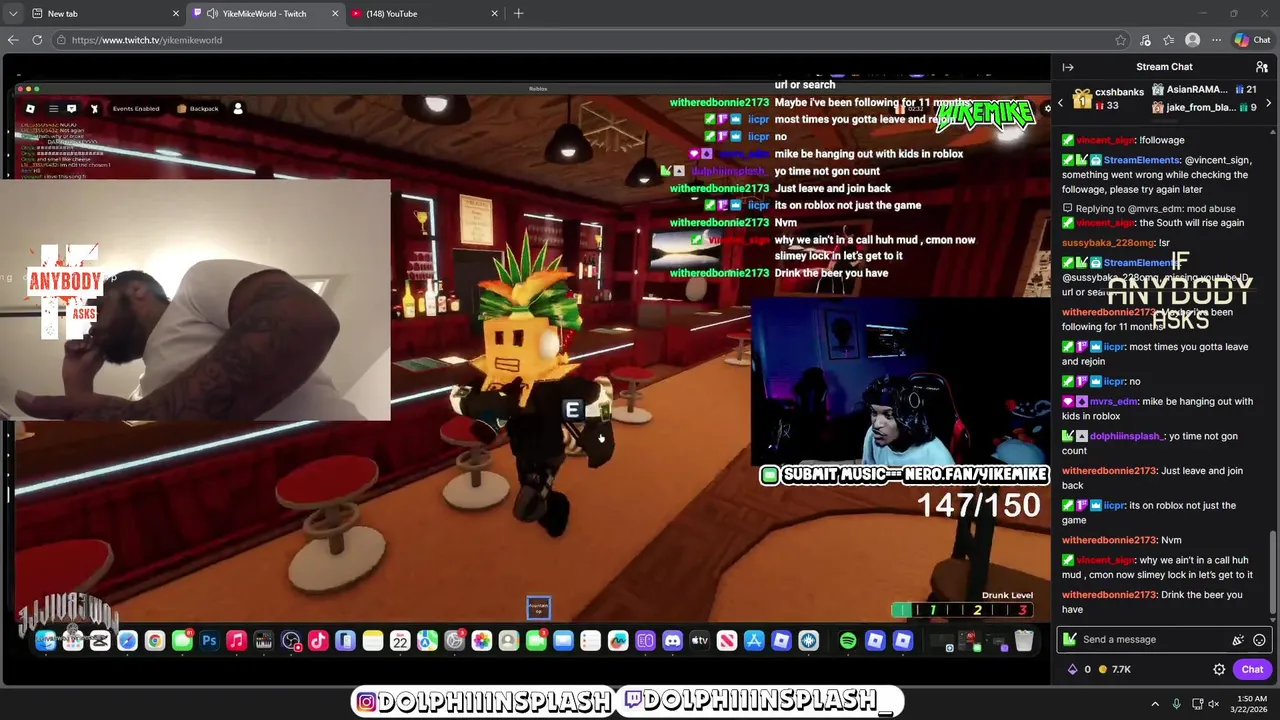Show previous gift leaderboard entries arrow

click(1061, 103)
